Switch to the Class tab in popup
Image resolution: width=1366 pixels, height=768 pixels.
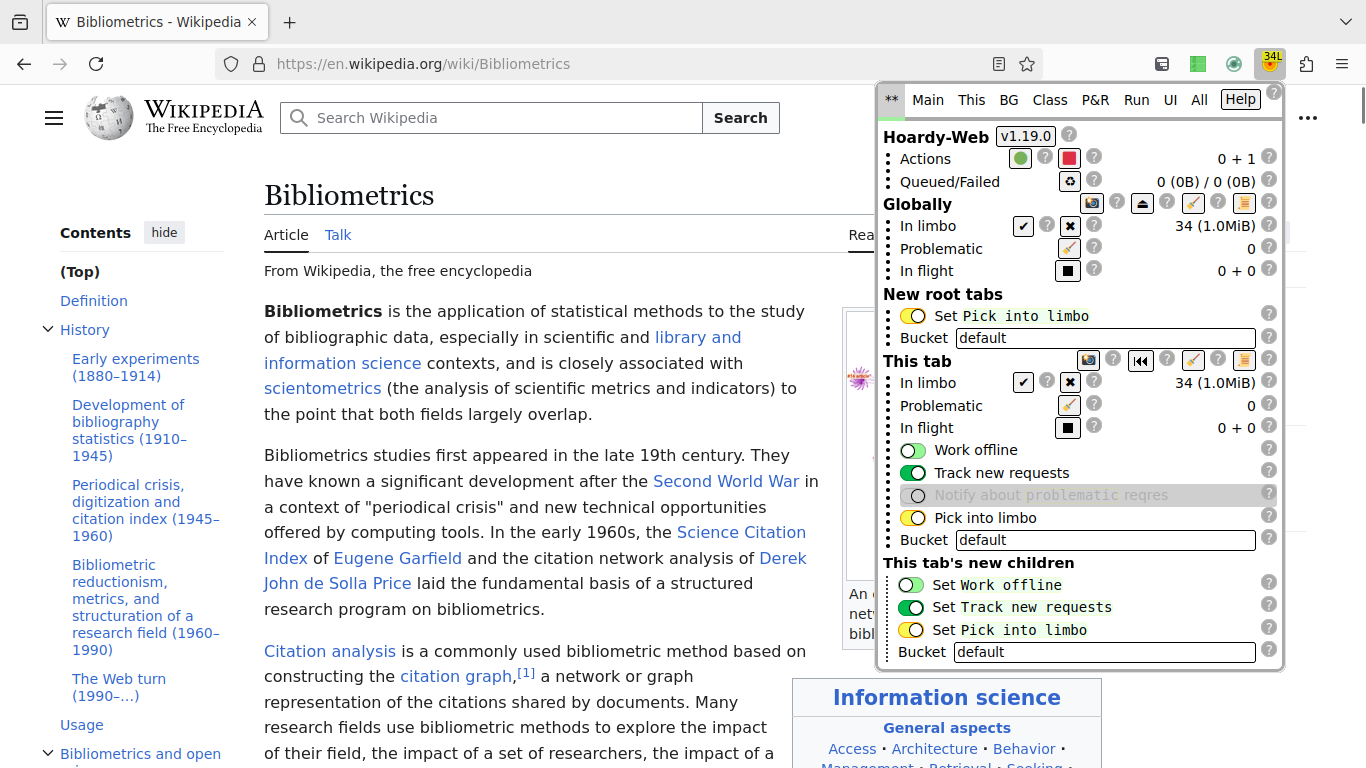[x=1050, y=100]
